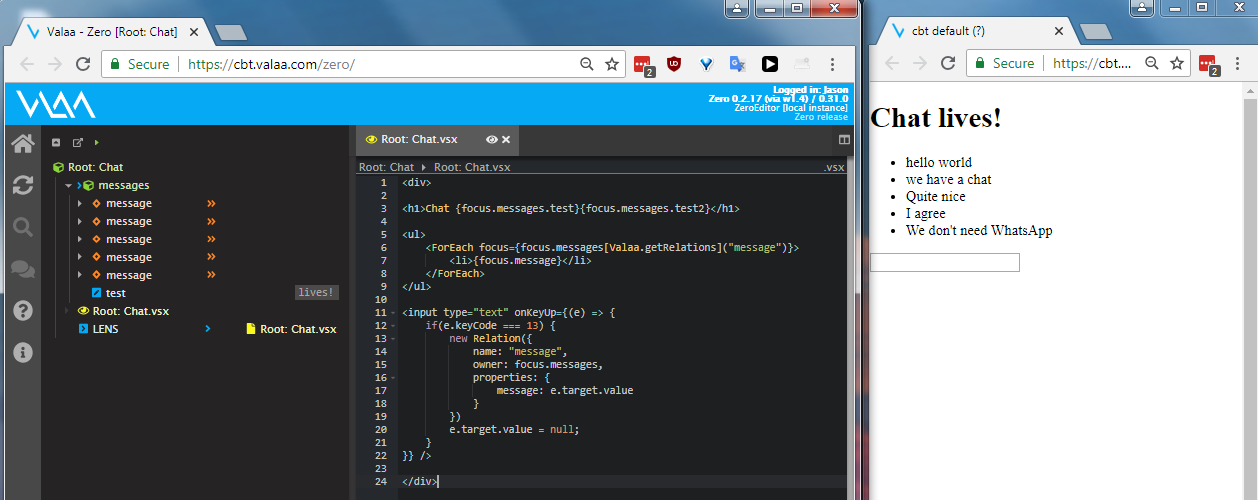Fold code at line 16 arrow

coord(394,378)
